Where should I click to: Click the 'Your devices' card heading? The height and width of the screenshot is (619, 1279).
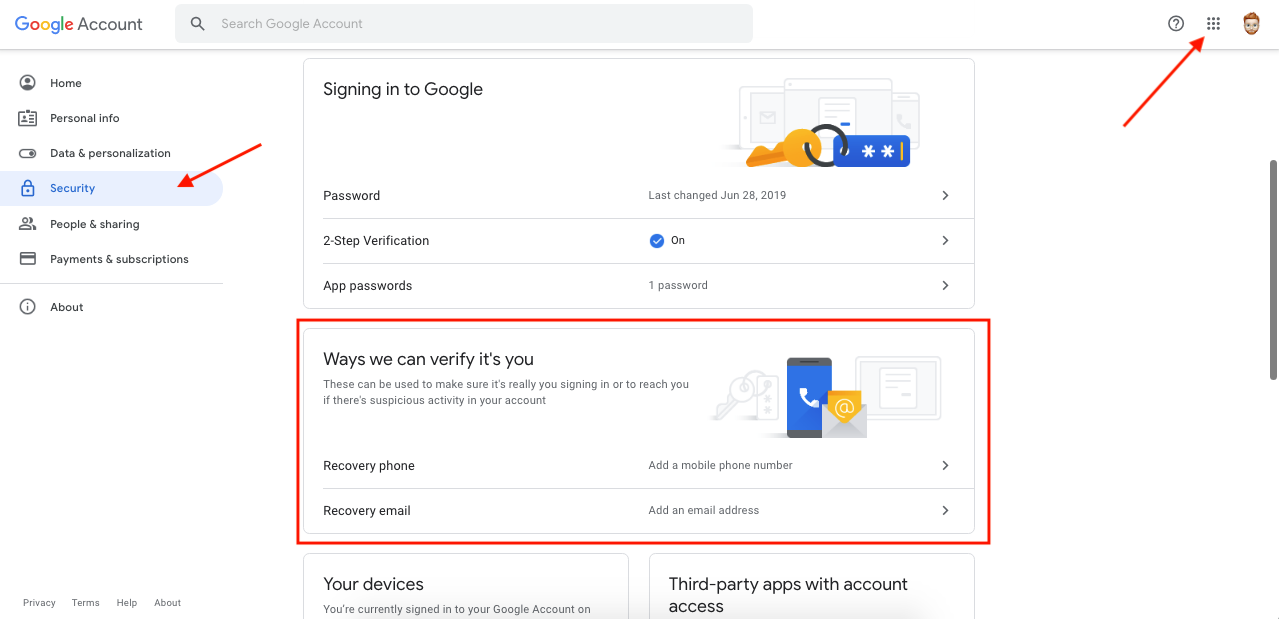(373, 584)
